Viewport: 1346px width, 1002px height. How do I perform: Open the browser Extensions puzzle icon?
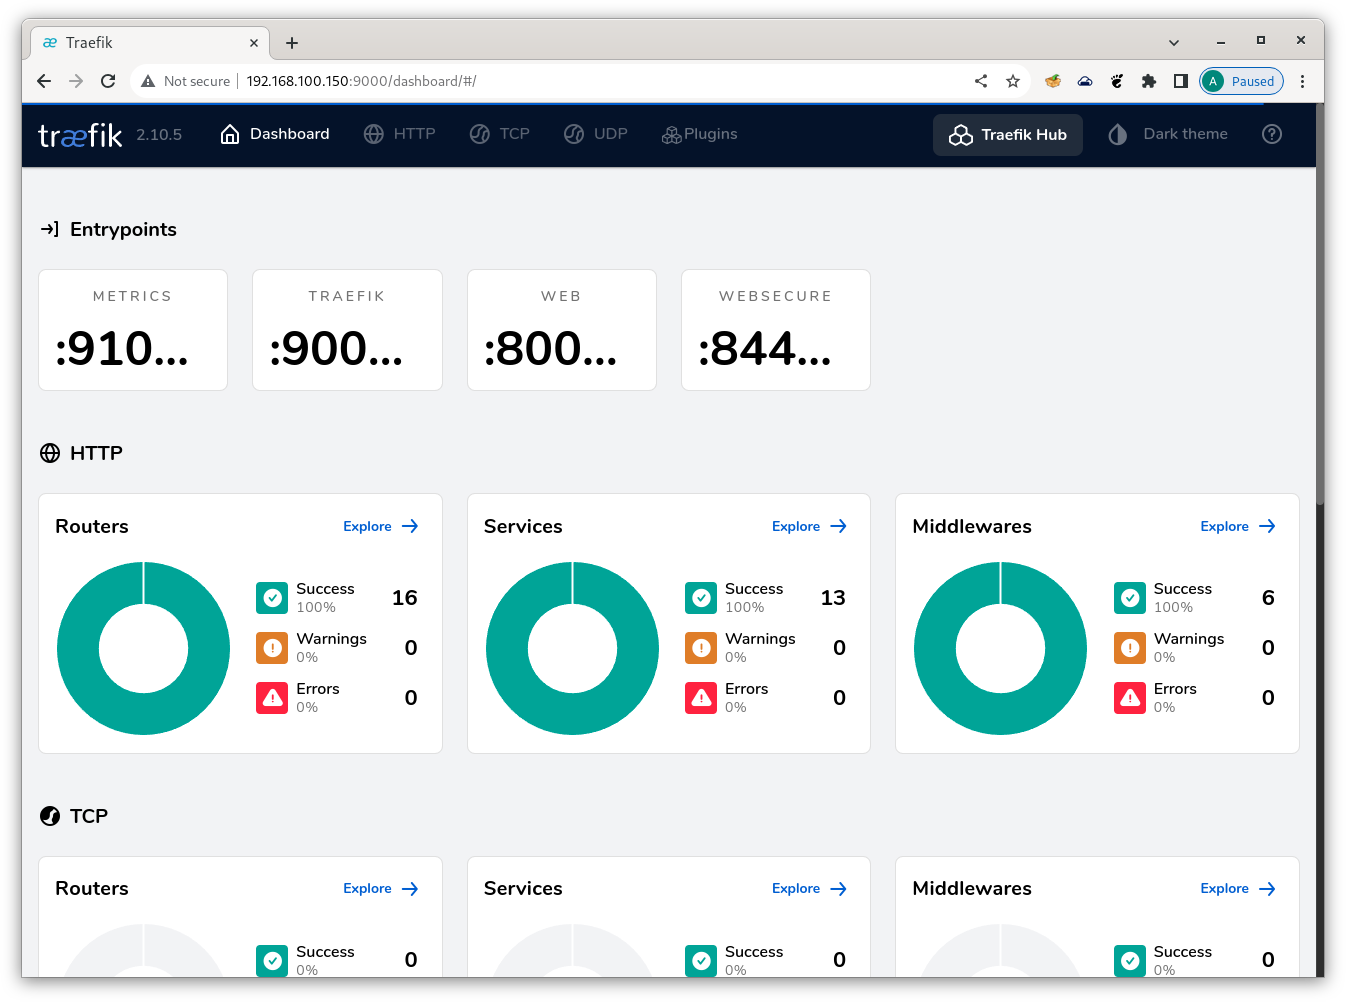[x=1149, y=81]
